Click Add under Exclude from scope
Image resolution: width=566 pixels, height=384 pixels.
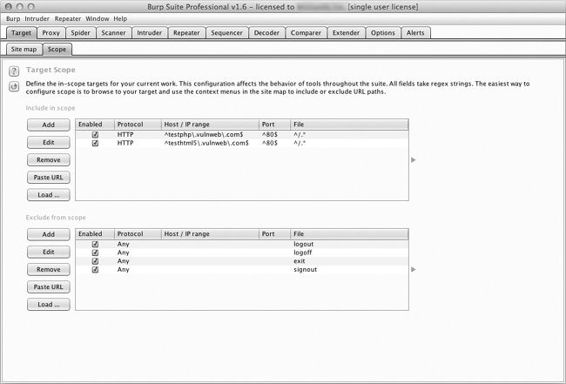pyautogui.click(x=48, y=234)
